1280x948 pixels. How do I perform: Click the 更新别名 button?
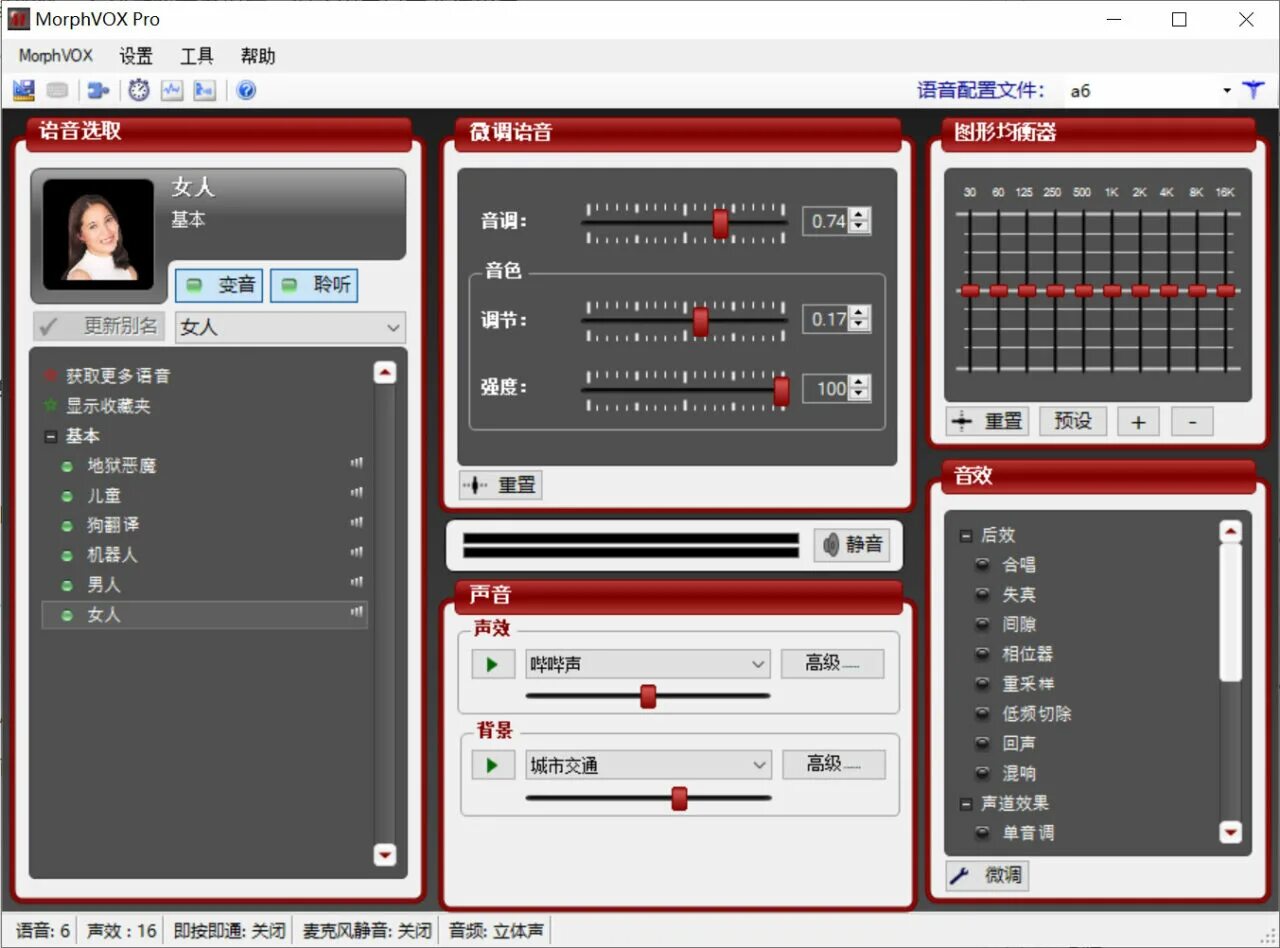(100, 326)
